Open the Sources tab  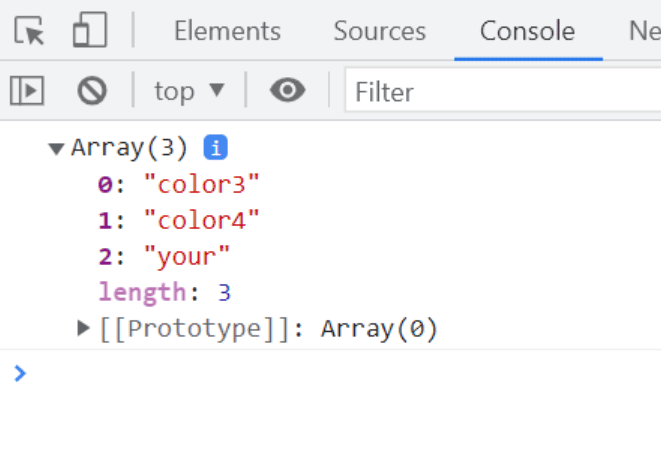tap(380, 31)
